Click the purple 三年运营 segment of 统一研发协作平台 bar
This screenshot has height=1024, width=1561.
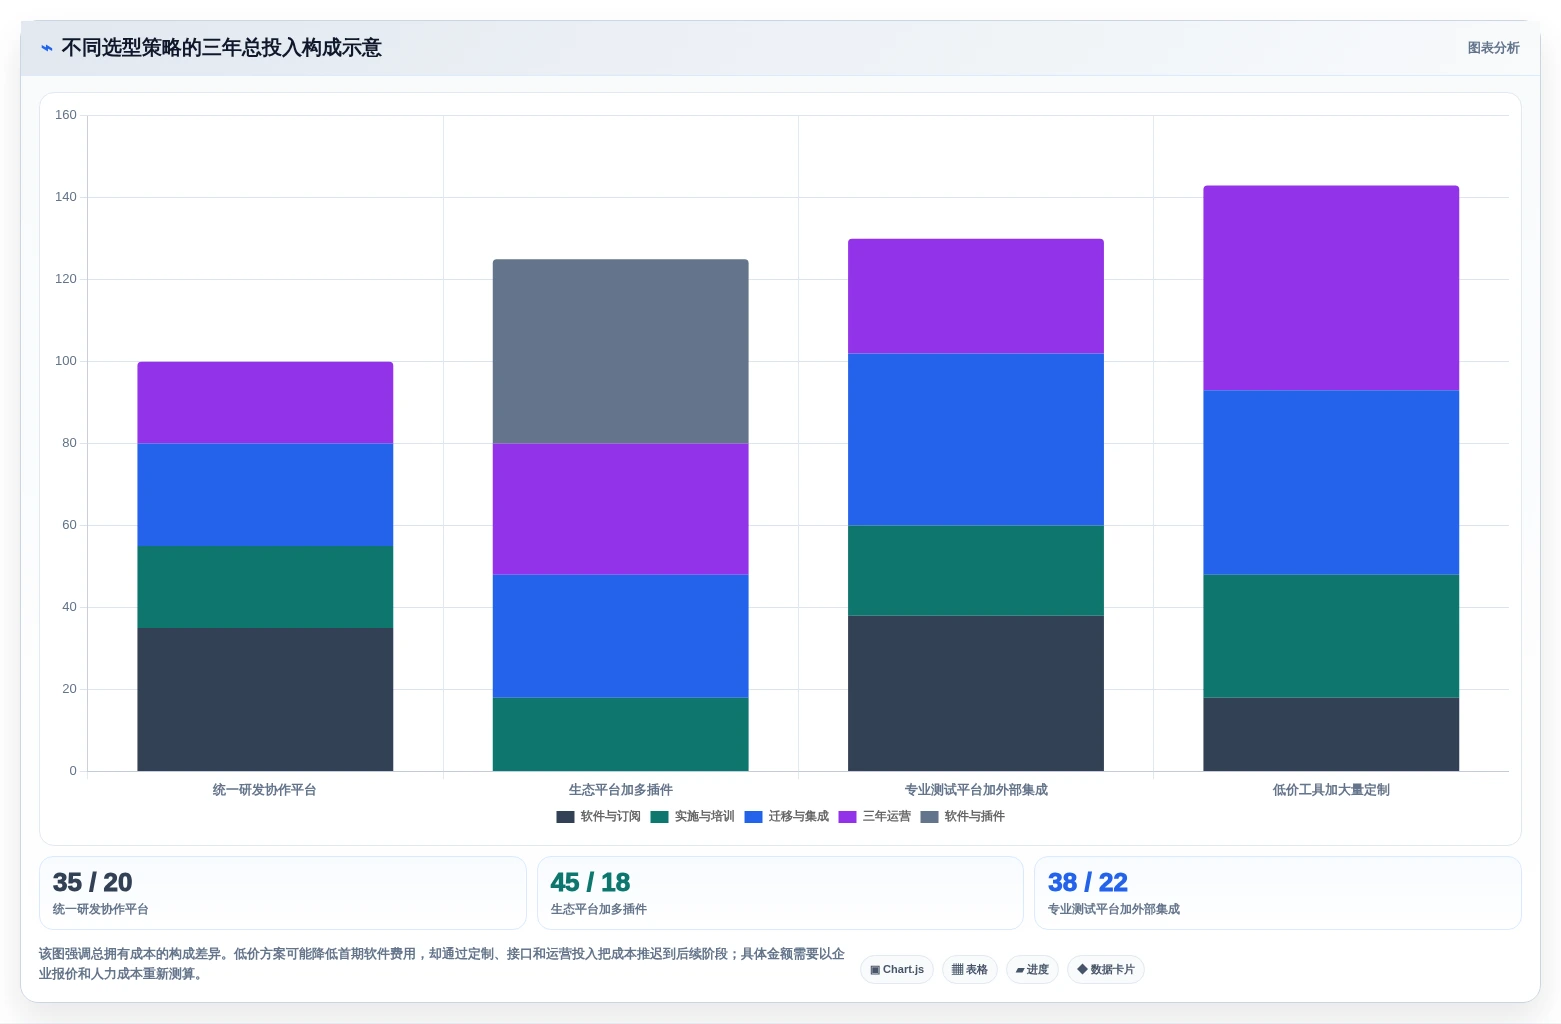[x=265, y=402]
